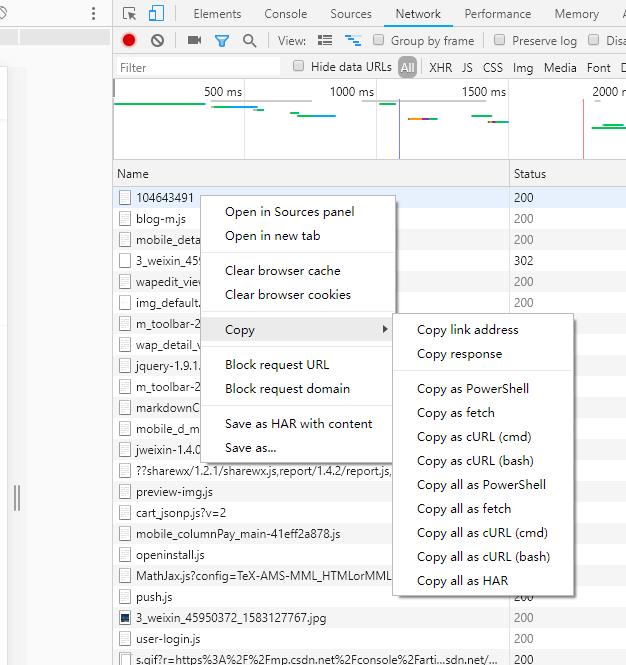This screenshot has height=665, width=626.
Task: Toggle the device toolbar icon
Action: coord(156,14)
